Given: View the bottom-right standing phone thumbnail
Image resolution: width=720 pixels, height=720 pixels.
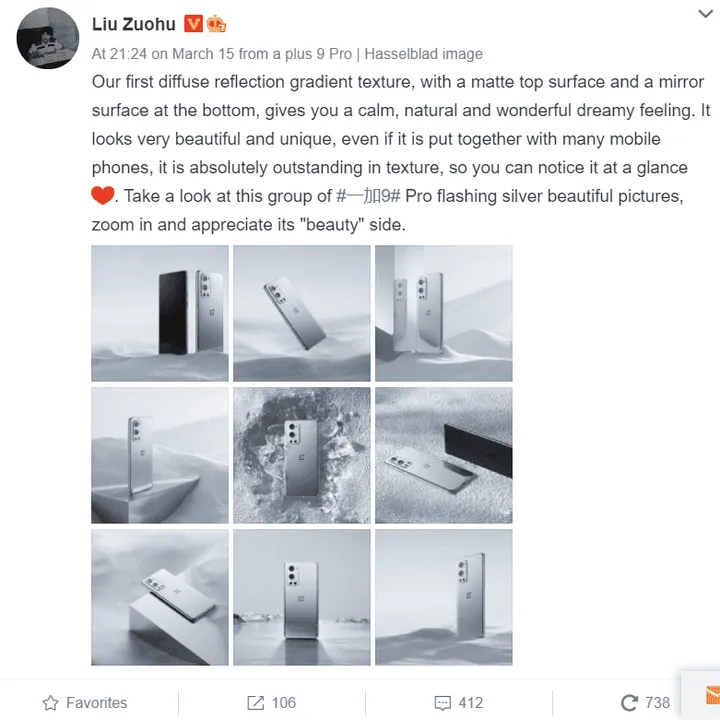Looking at the screenshot, I should (x=444, y=597).
